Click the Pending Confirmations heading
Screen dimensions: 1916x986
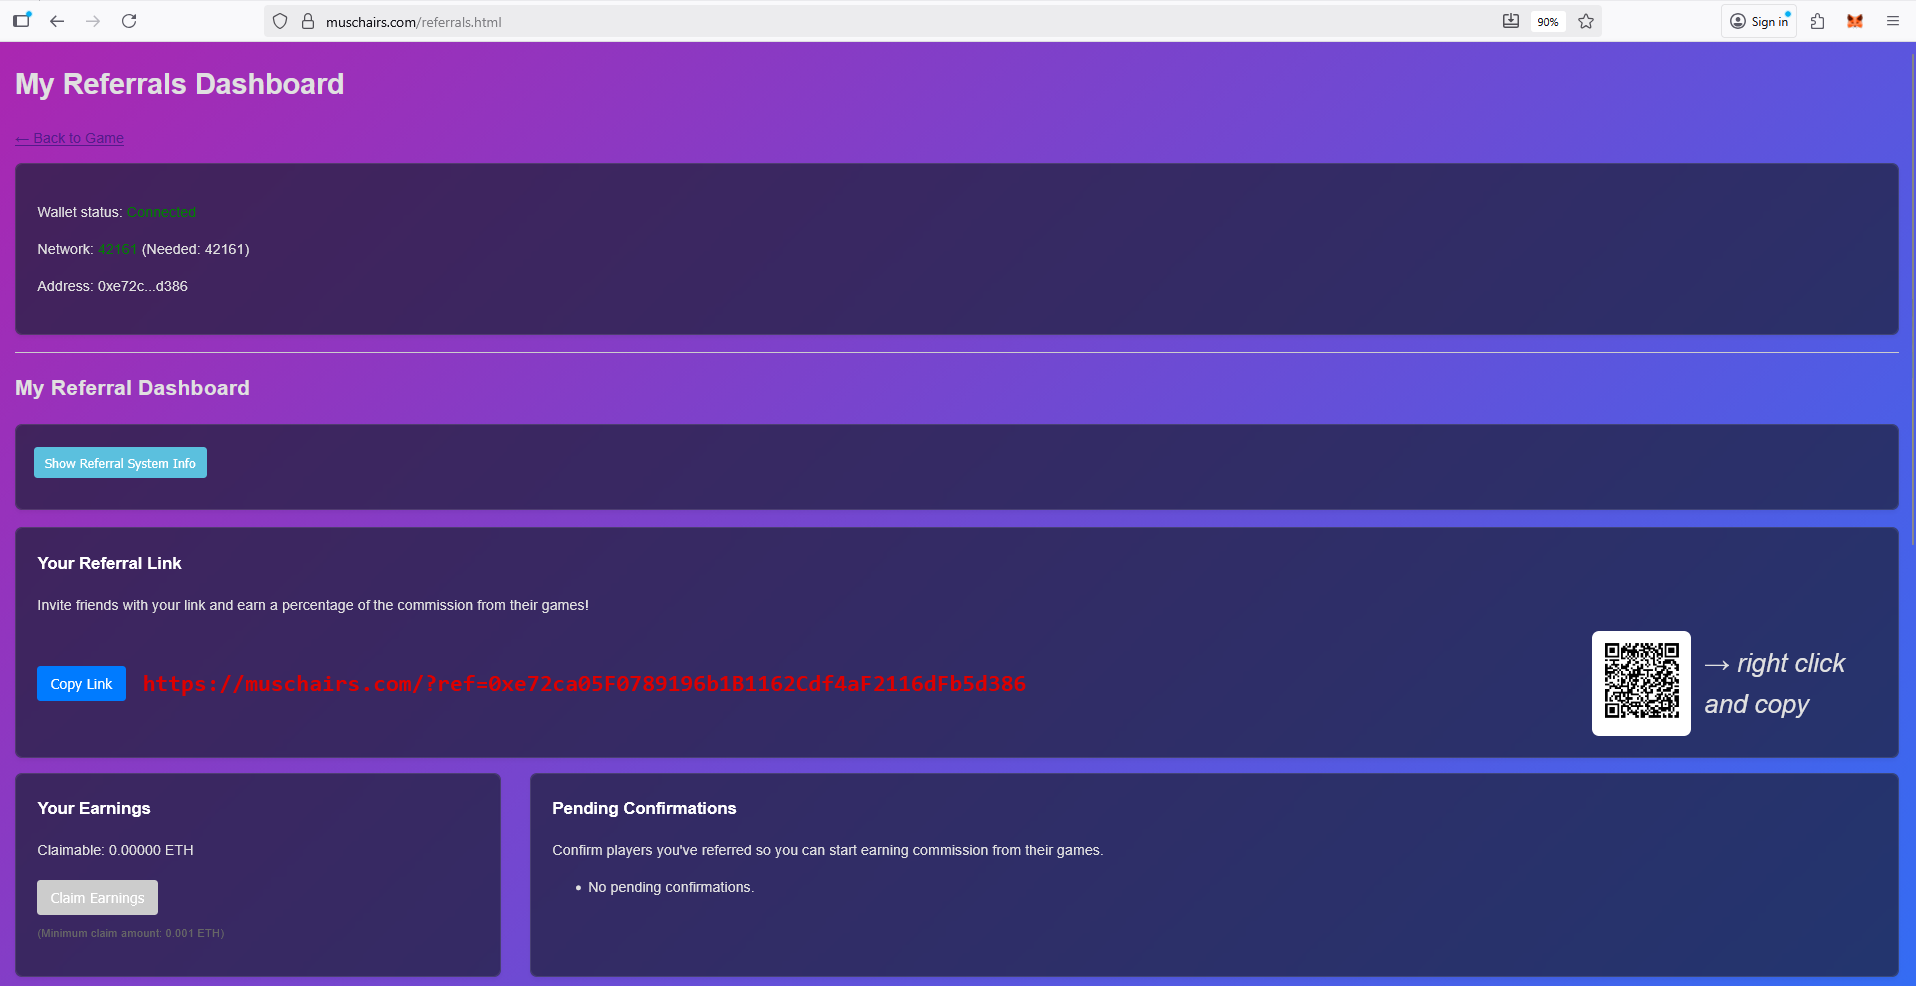click(x=644, y=808)
